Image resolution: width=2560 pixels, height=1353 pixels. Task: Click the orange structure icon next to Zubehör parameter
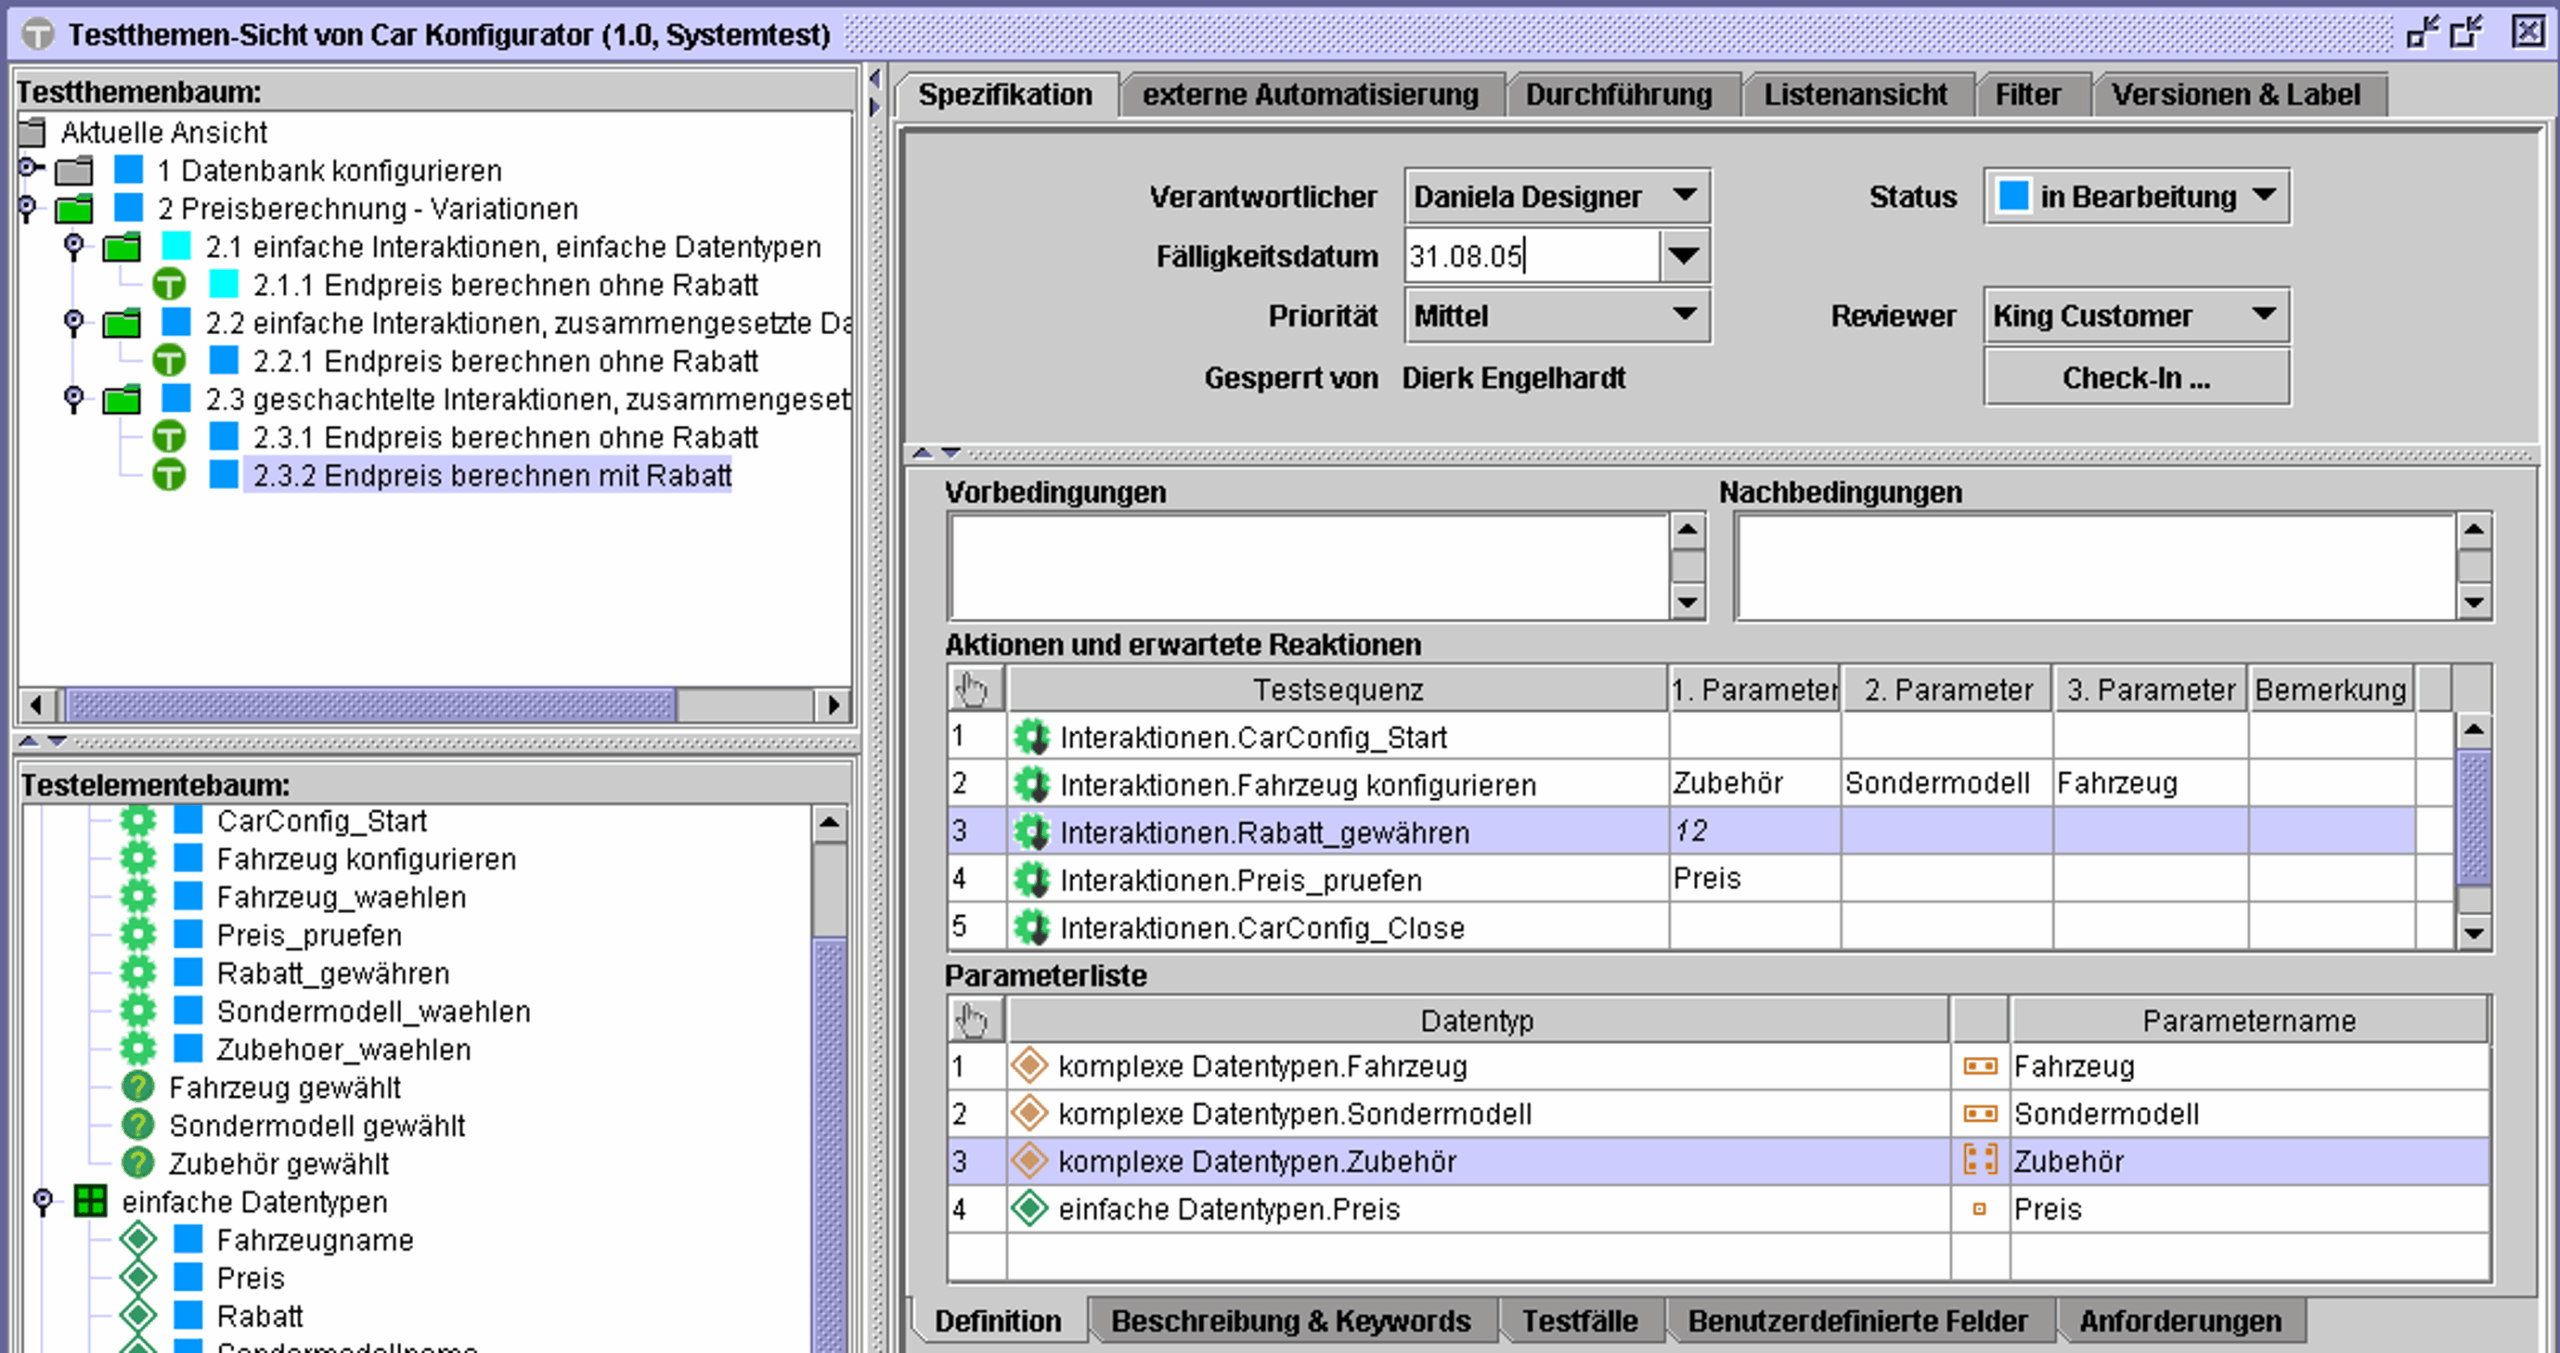click(1980, 1161)
